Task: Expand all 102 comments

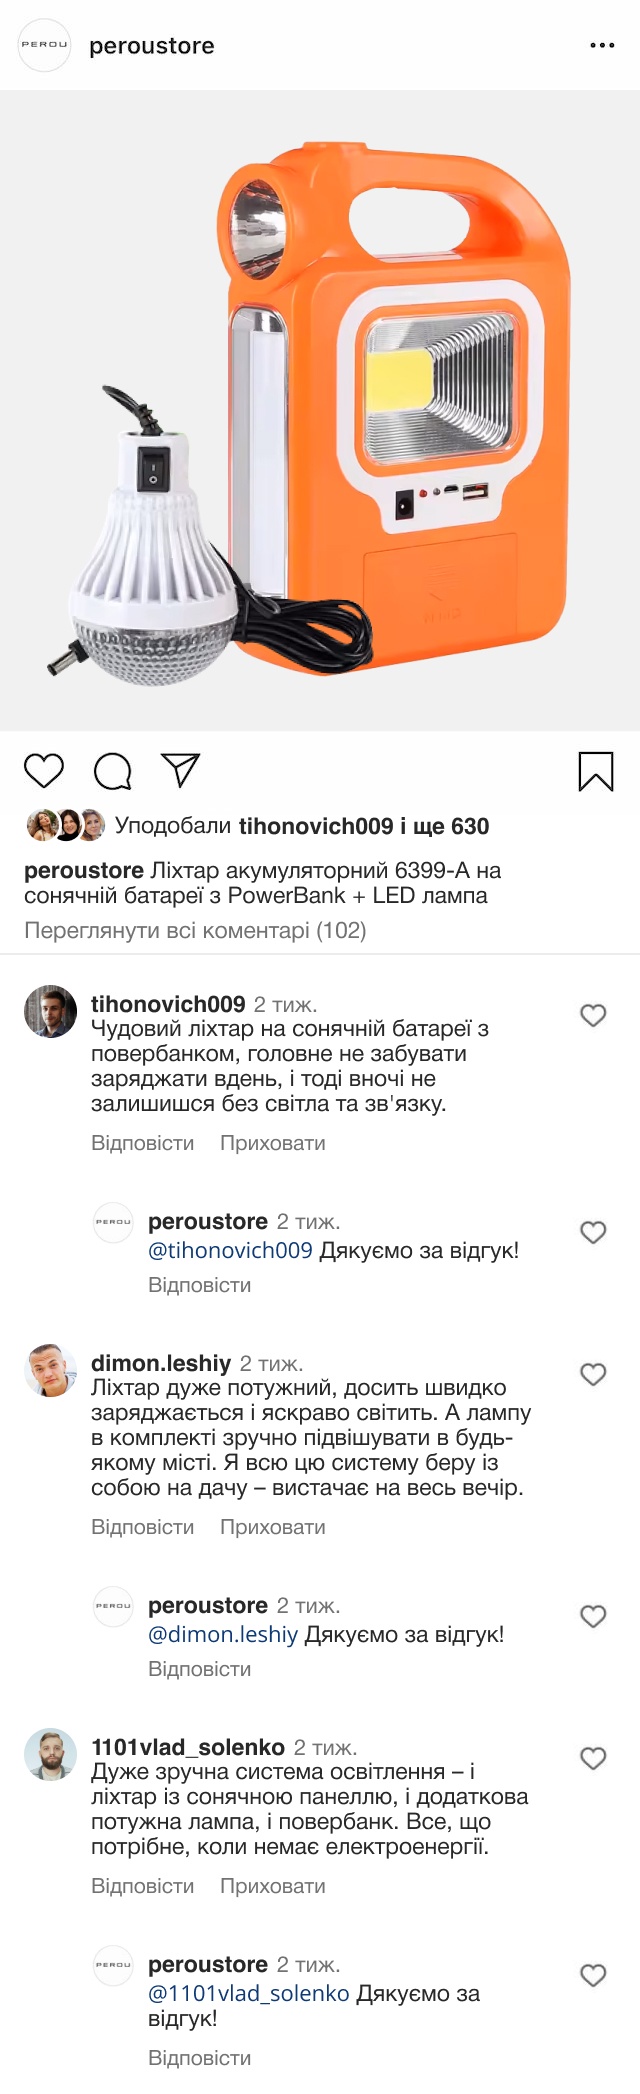Action: [x=195, y=931]
